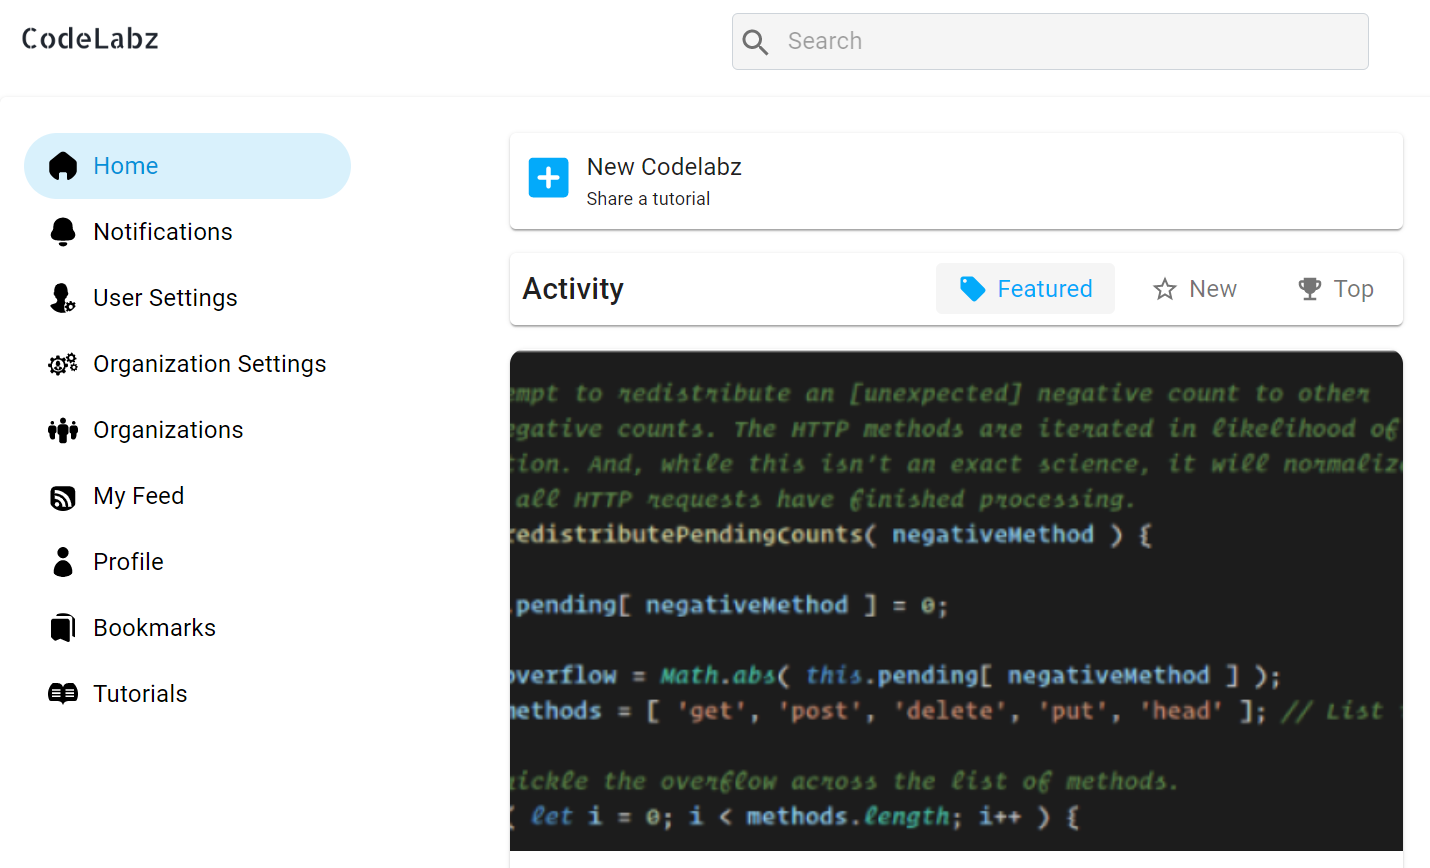Select the Profile person icon
Screen dimensions: 1430x868
pyautogui.click(x=62, y=561)
